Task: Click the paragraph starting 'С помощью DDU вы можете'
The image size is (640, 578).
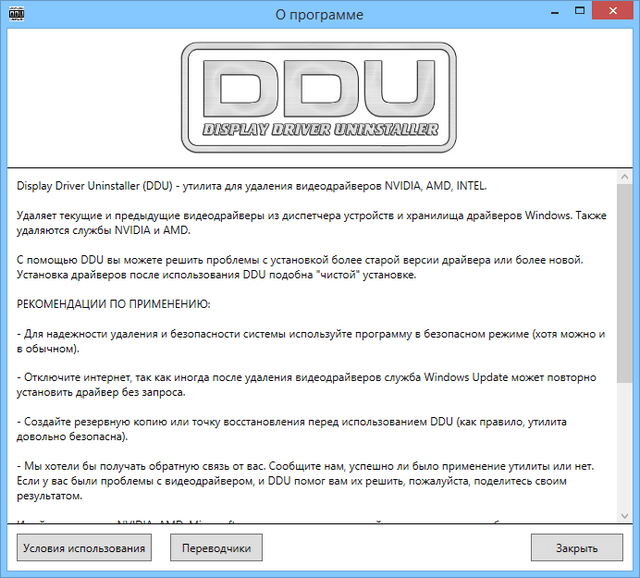Action: tap(300, 267)
